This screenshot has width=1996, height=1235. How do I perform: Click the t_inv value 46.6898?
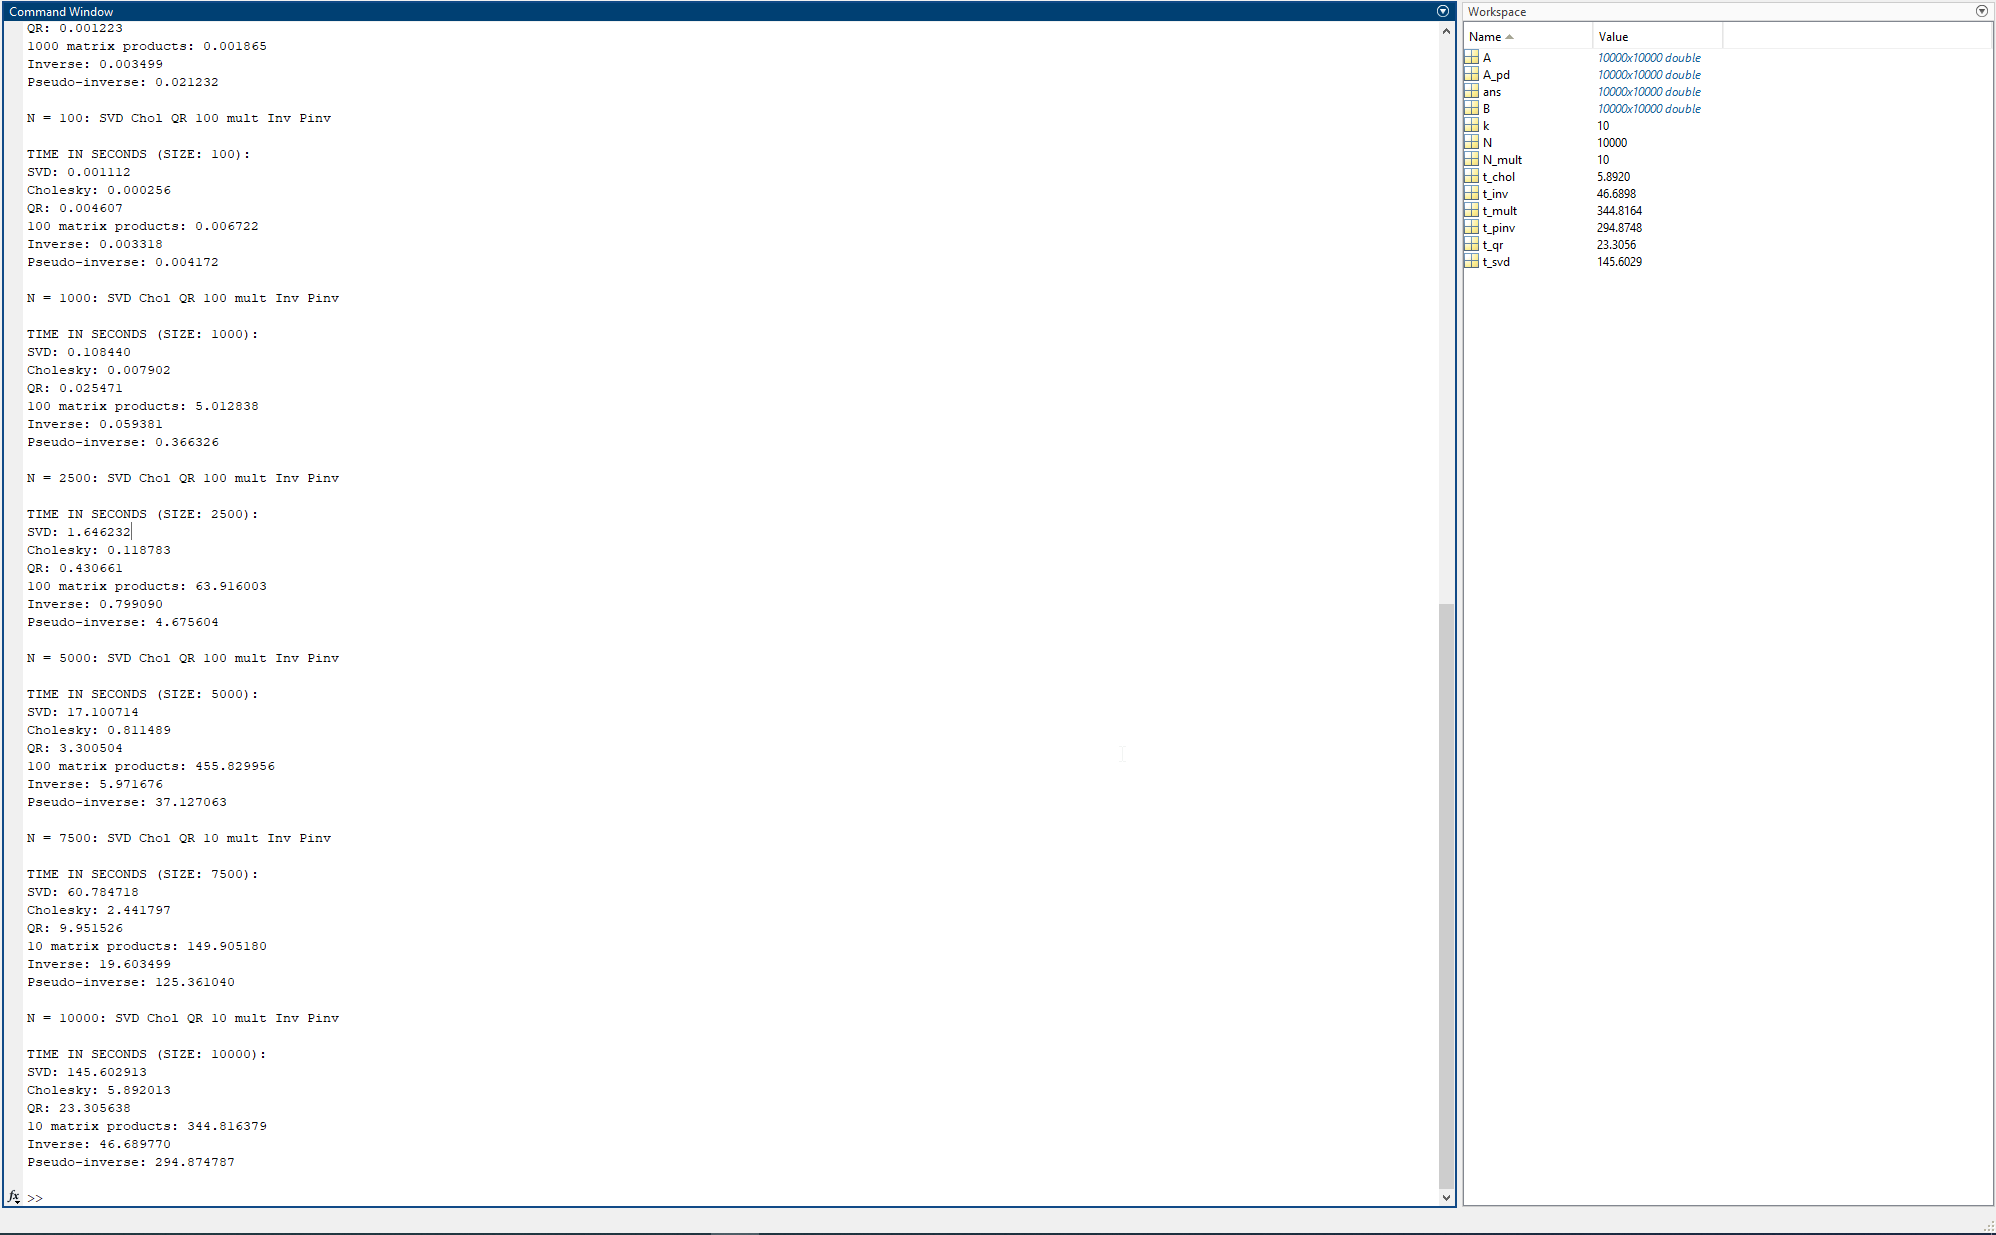coord(1616,194)
